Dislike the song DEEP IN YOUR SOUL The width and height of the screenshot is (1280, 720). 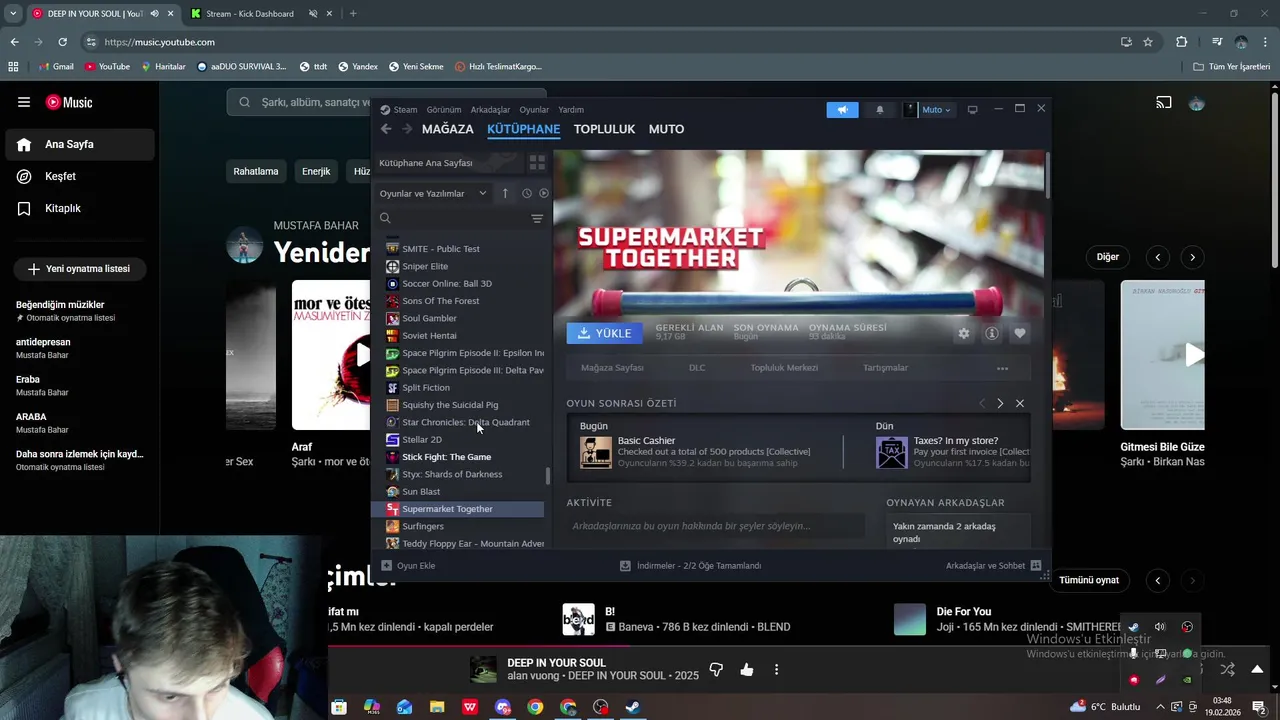pyautogui.click(x=716, y=670)
